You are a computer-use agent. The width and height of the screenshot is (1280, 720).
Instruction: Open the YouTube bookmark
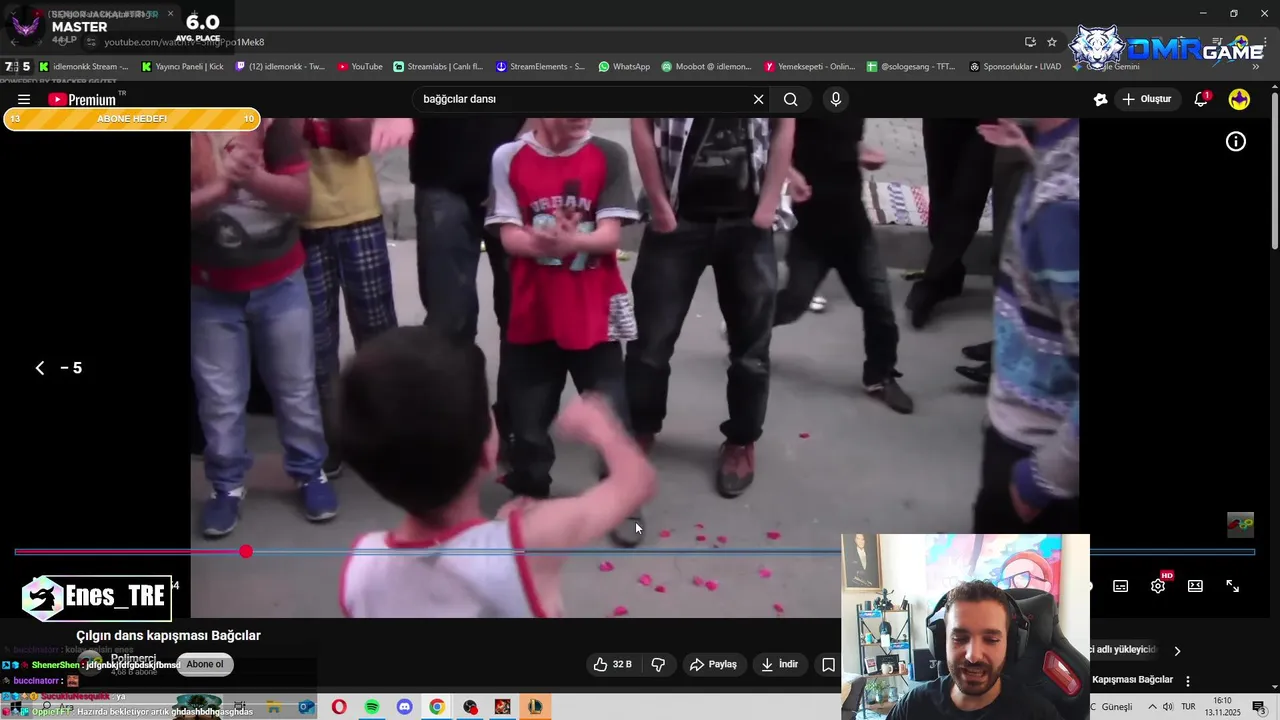(360, 67)
